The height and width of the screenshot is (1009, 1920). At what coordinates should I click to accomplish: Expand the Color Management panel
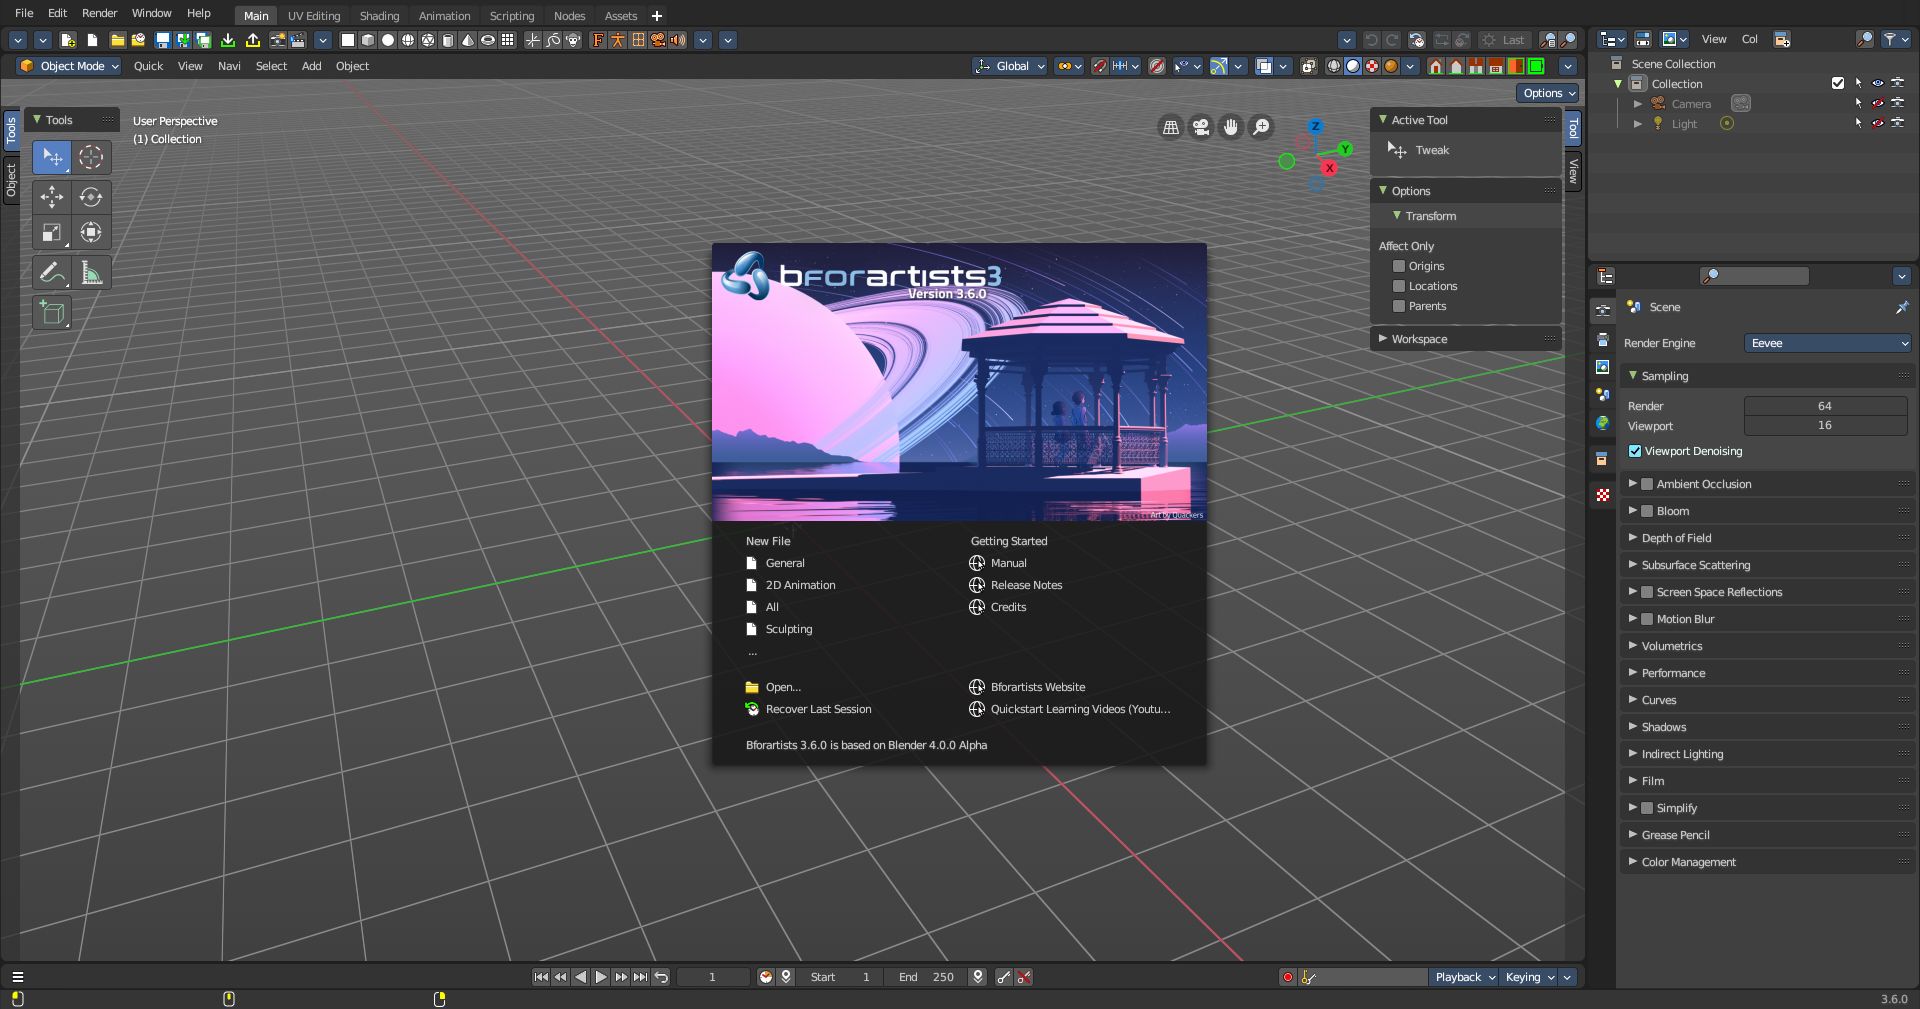1766,862
